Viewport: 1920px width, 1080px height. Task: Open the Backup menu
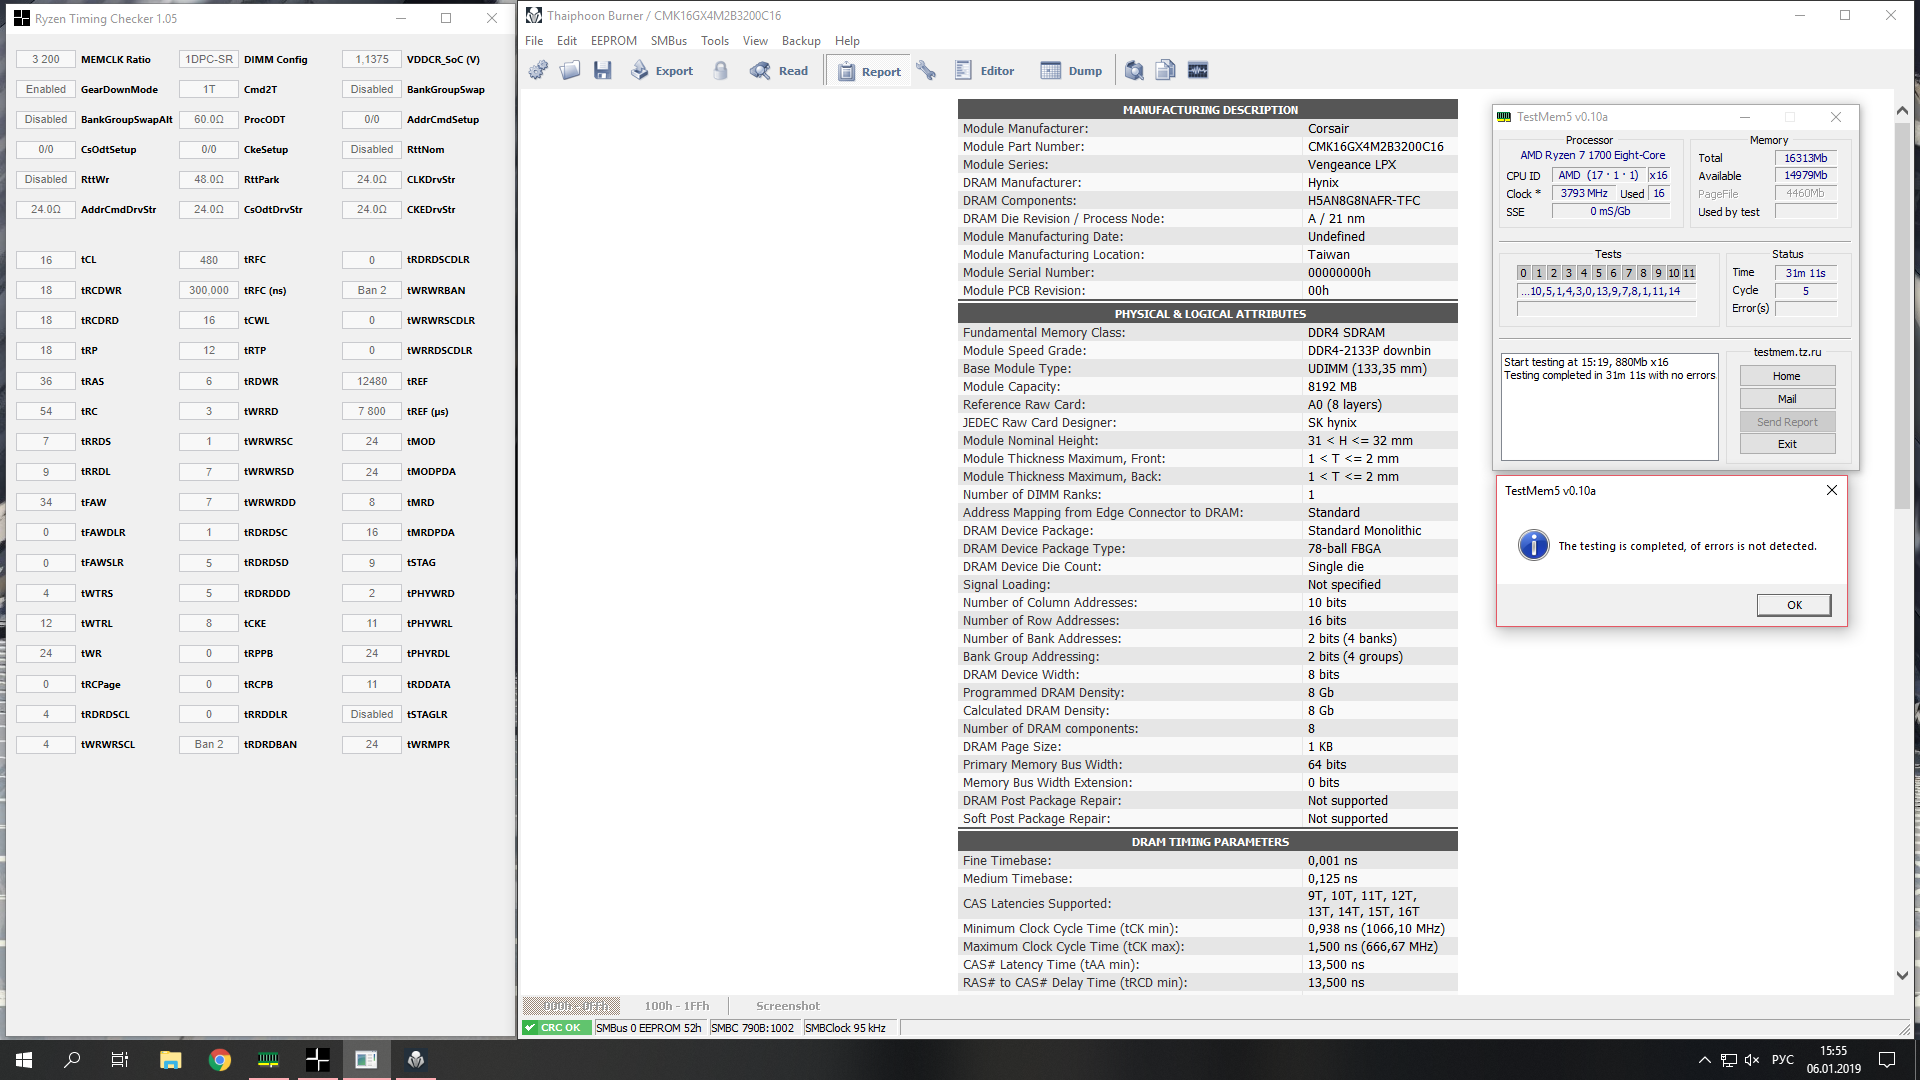[800, 41]
